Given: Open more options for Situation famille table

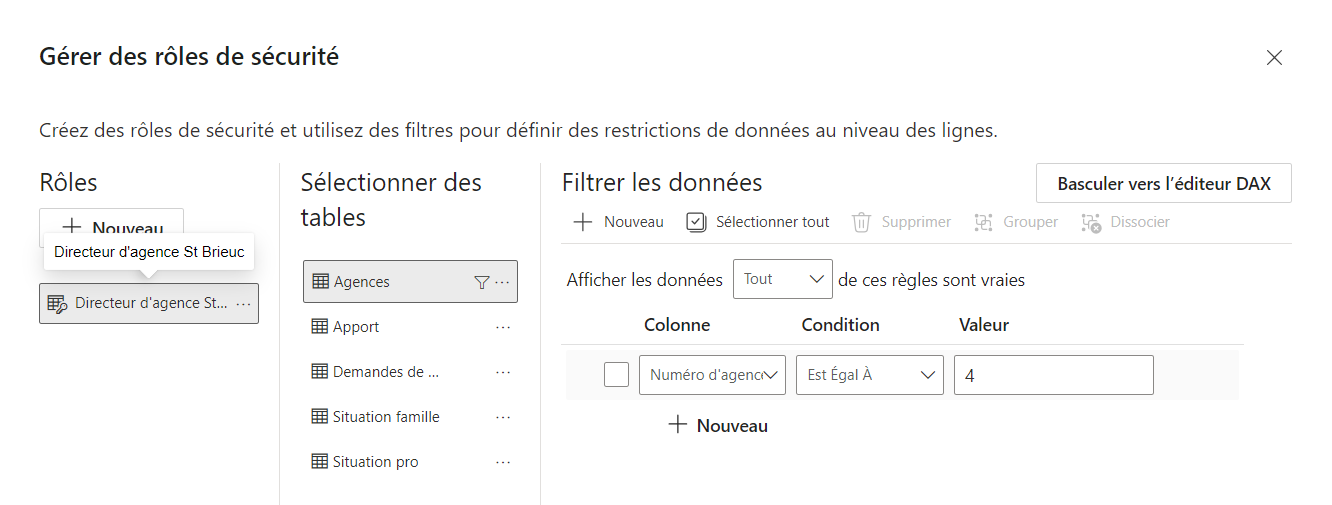Looking at the screenshot, I should [x=503, y=417].
